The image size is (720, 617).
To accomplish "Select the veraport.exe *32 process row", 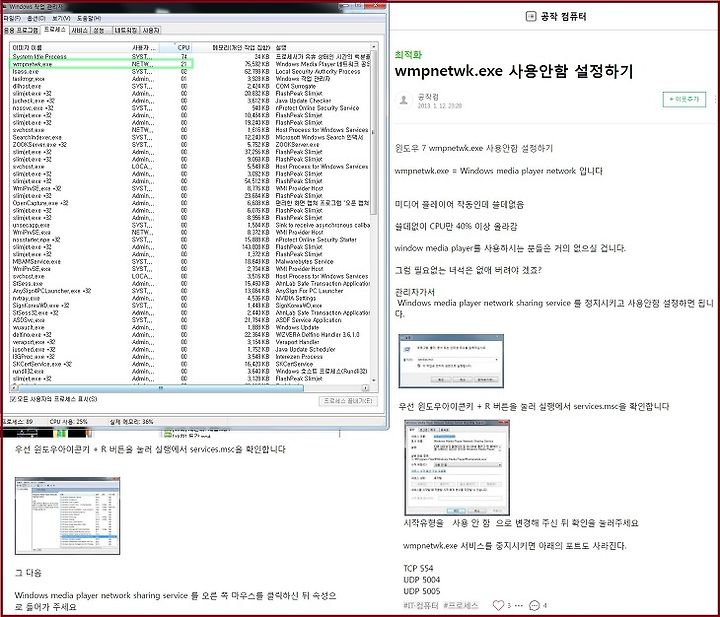I will click(191, 342).
